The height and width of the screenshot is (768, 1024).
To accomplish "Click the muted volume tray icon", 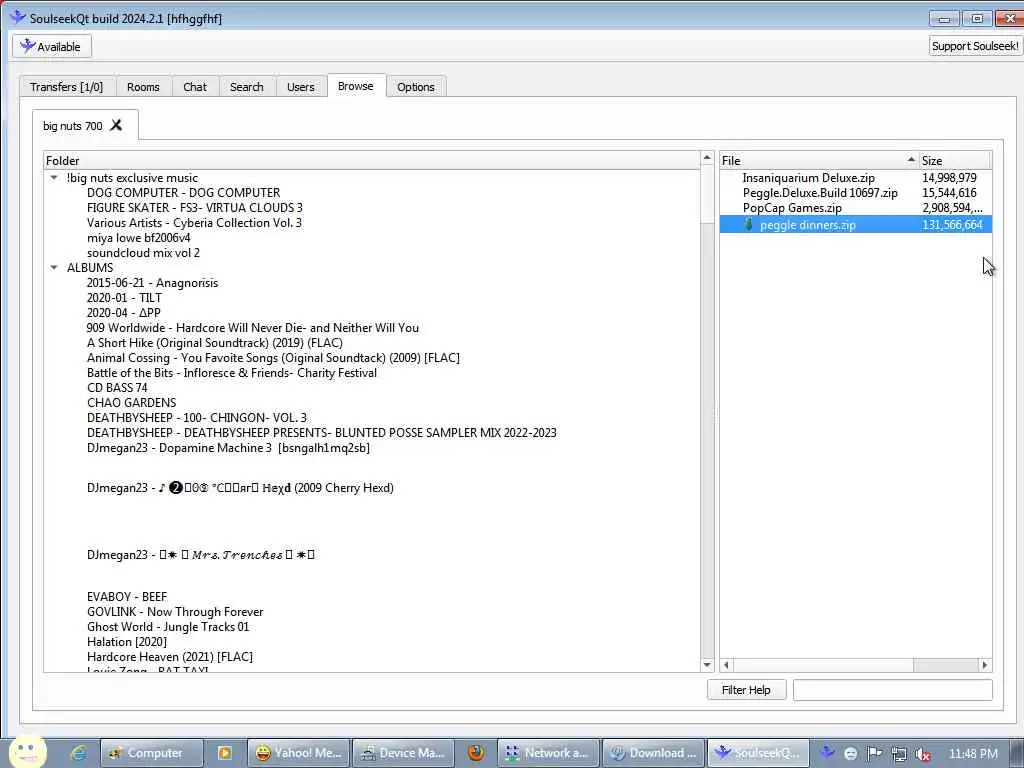I will point(923,754).
